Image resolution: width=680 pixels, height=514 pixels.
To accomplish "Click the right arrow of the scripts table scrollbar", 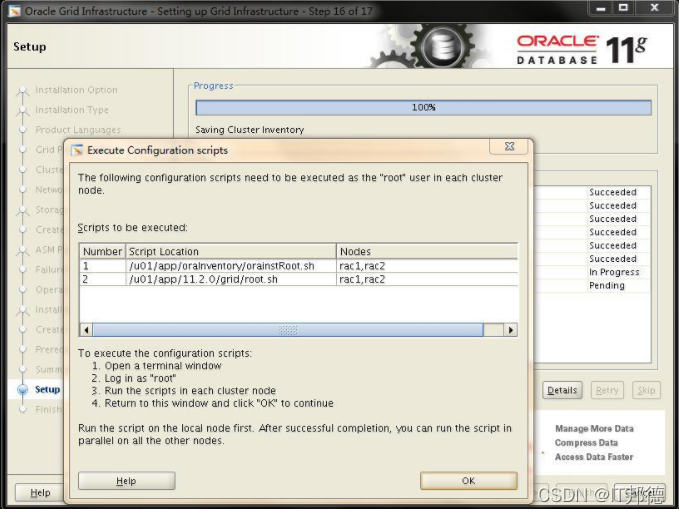I will click(510, 330).
